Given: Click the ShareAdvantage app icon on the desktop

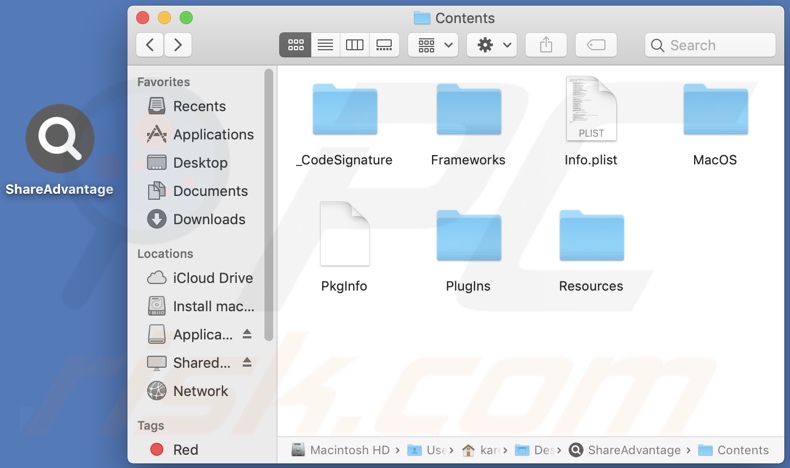Looking at the screenshot, I should [x=60, y=139].
